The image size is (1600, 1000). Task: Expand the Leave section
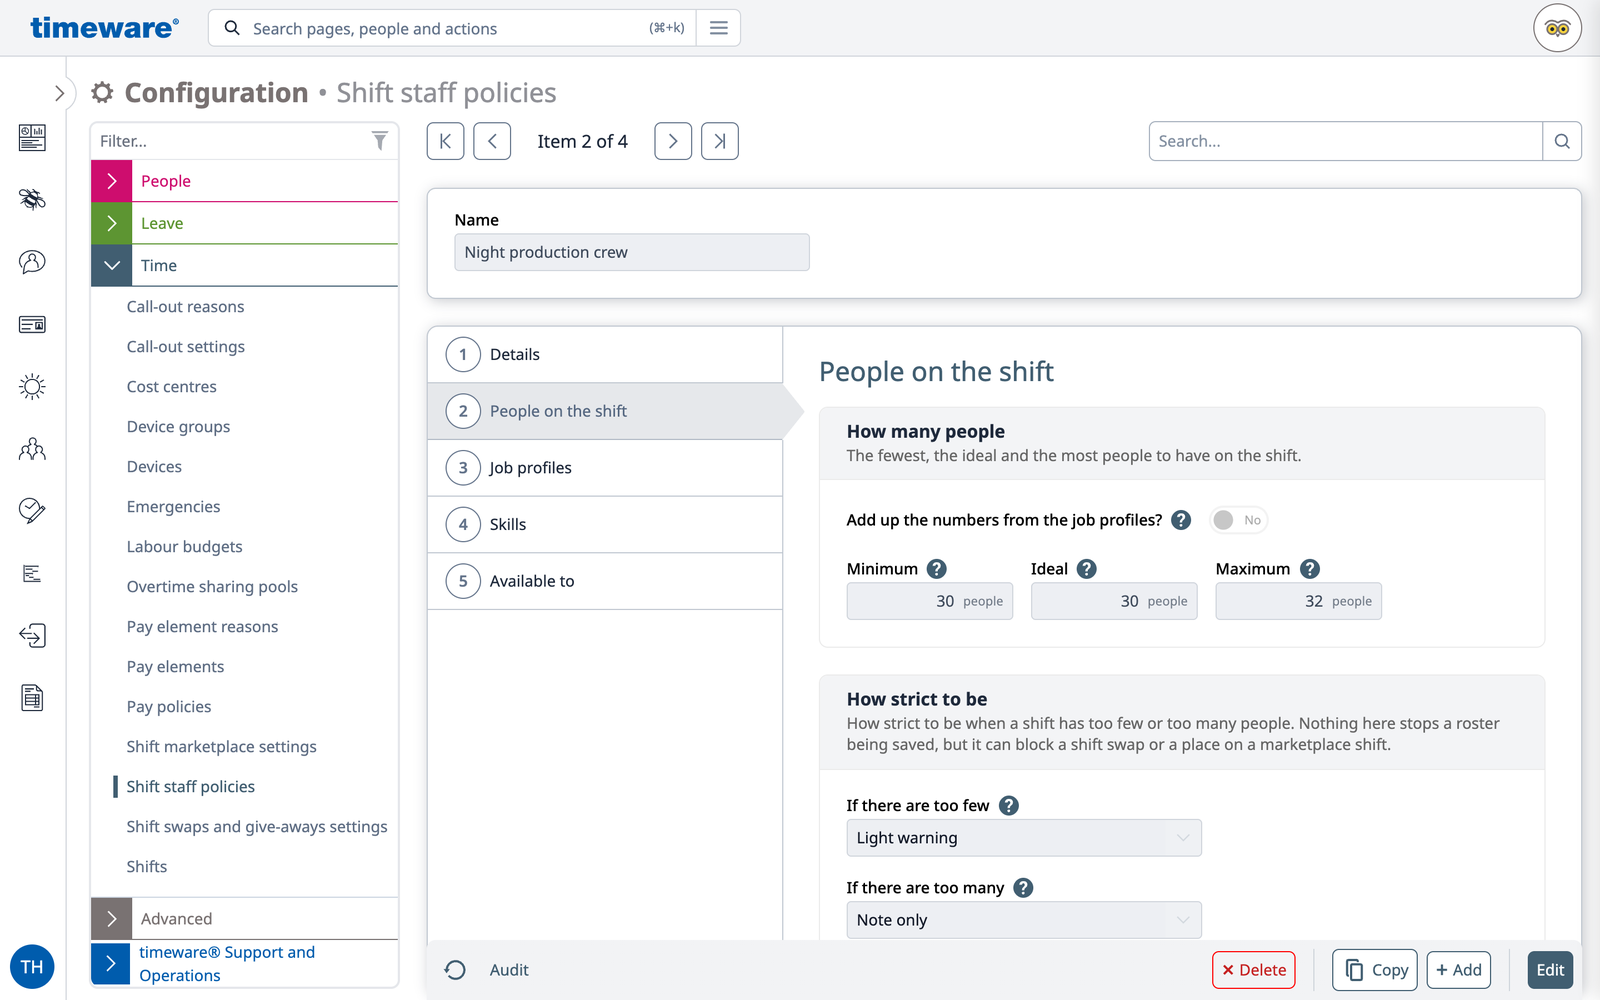coord(112,223)
